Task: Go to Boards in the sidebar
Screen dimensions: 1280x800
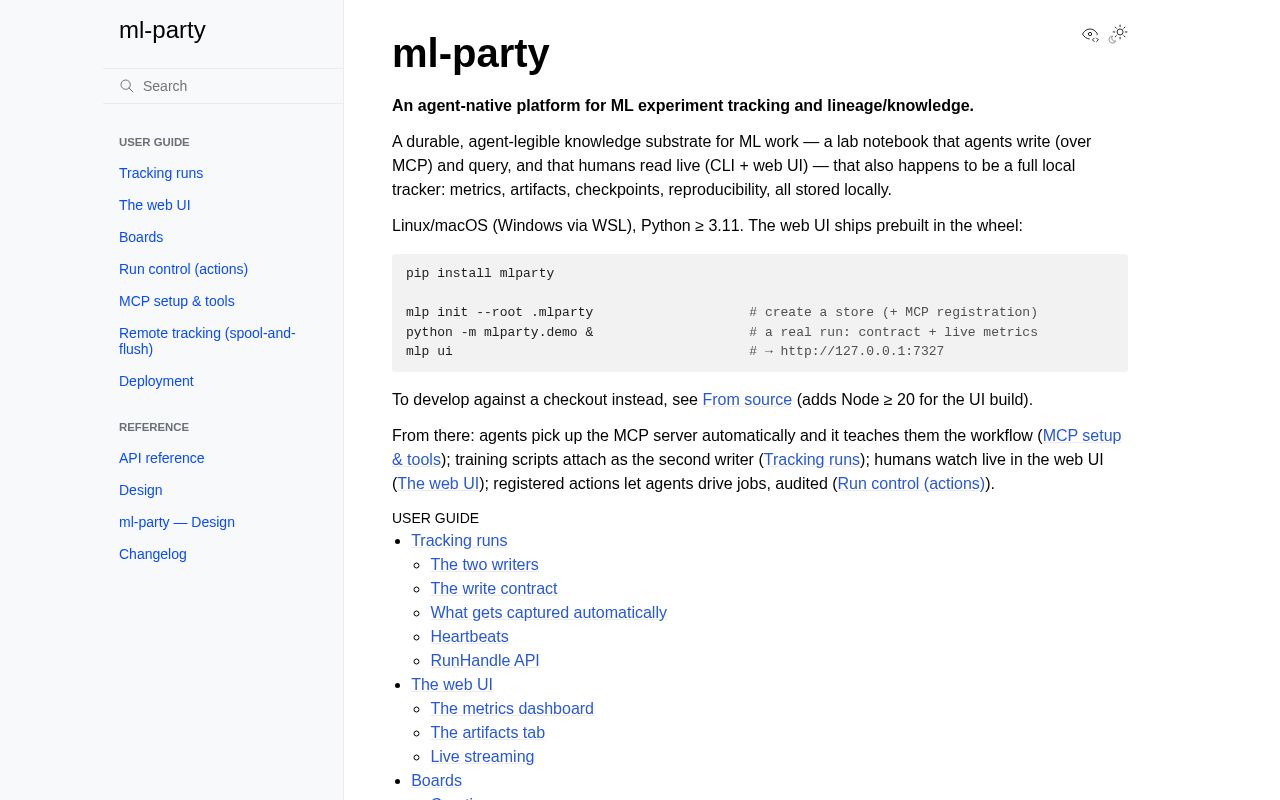Action: pyautogui.click(x=141, y=237)
